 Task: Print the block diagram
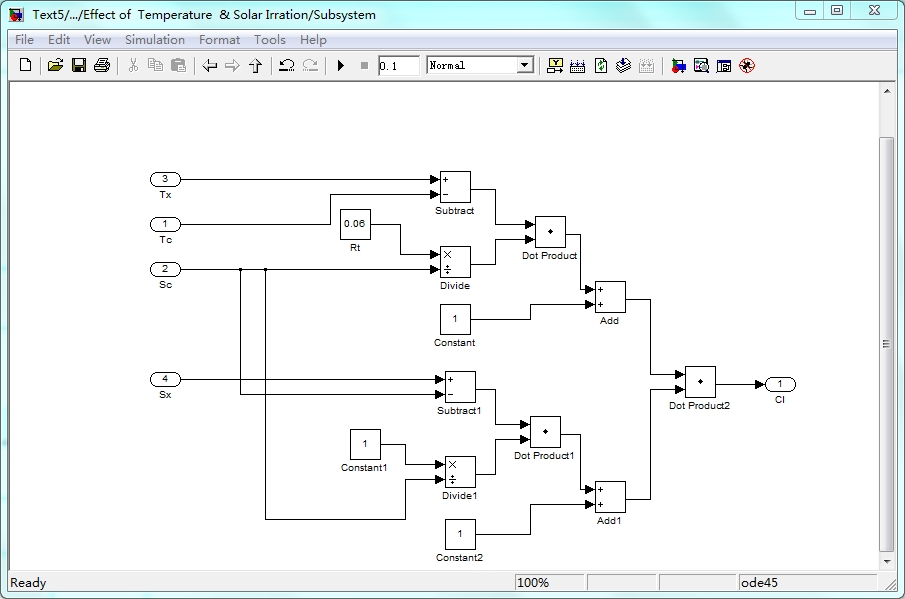click(x=104, y=65)
